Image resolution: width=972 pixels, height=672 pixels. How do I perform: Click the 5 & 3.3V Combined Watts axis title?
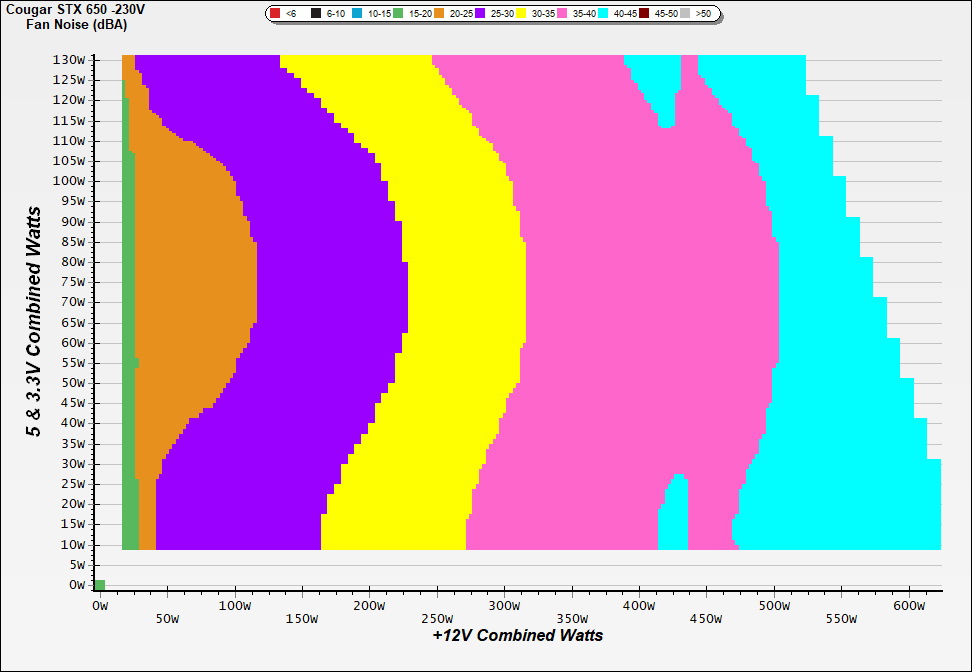pos(34,322)
